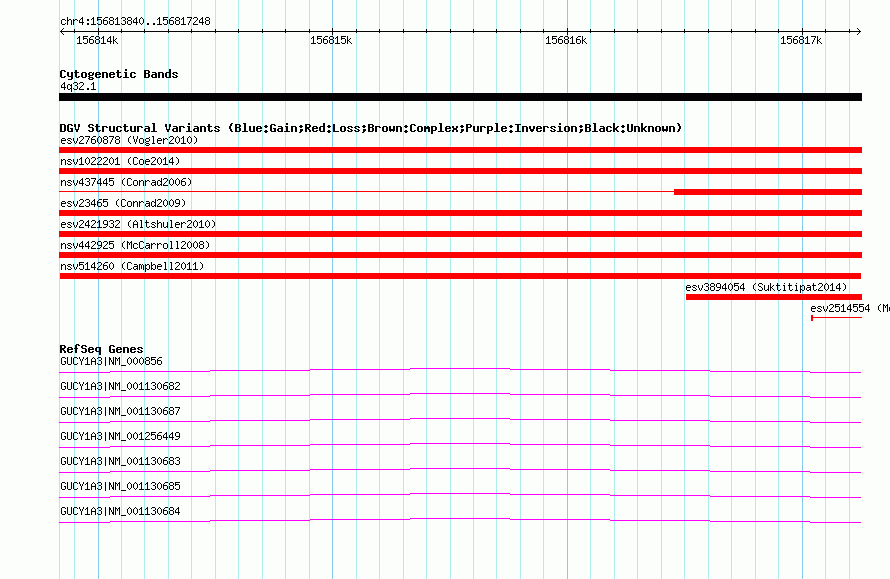Click the magenta line of NM_001130685
This screenshot has height=579, width=890.
pos(460,496)
